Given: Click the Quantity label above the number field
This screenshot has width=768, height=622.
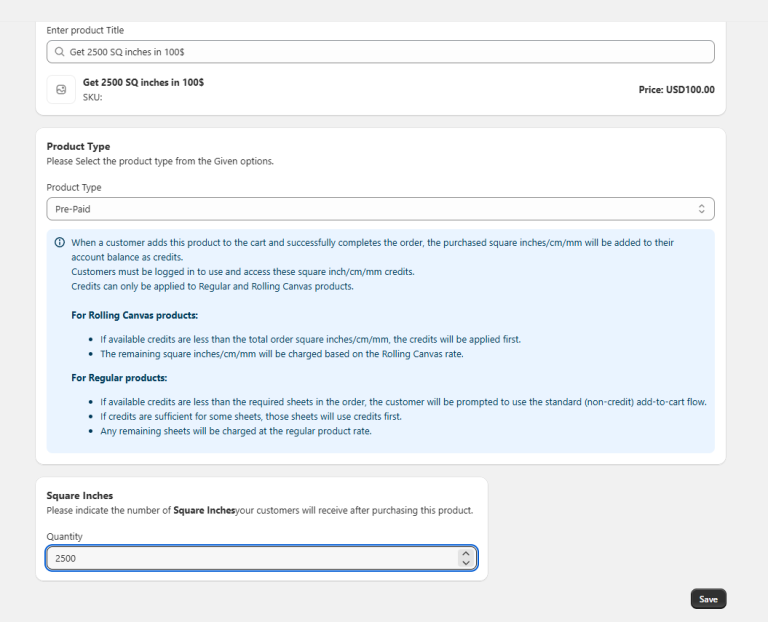Looking at the screenshot, I should [65, 537].
